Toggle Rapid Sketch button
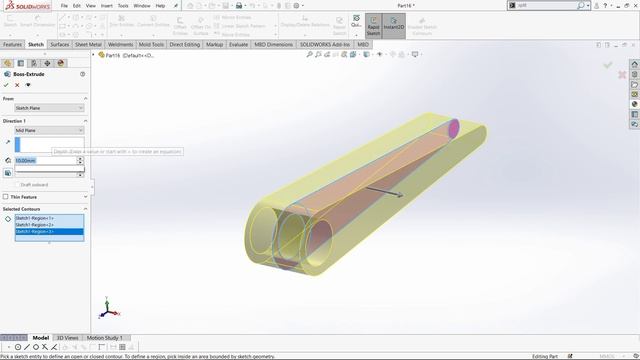The height and width of the screenshot is (360, 640). coord(373,26)
